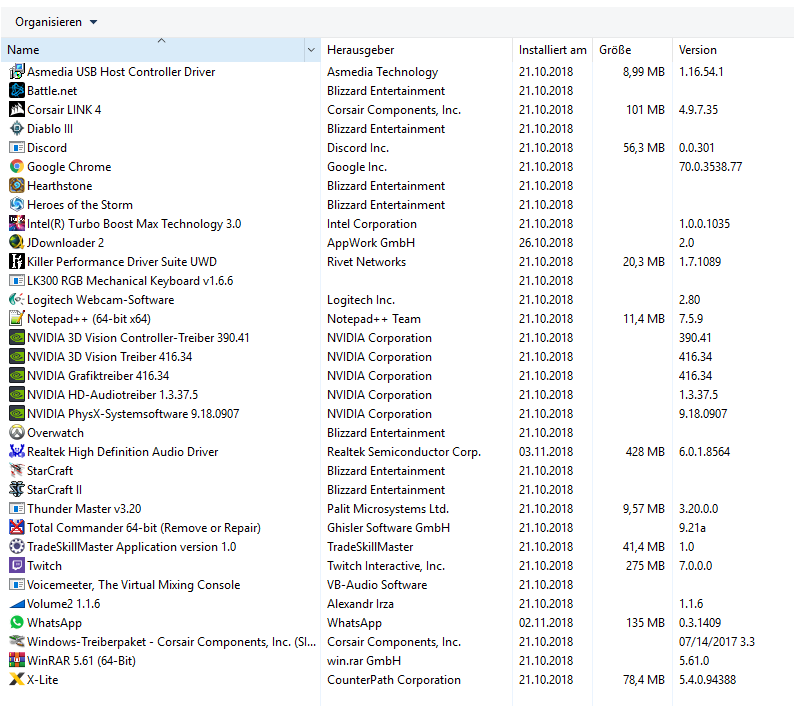This screenshot has height=706, width=794.
Task: Click the Volume2 1.1.6 icon
Action: click(x=17, y=604)
